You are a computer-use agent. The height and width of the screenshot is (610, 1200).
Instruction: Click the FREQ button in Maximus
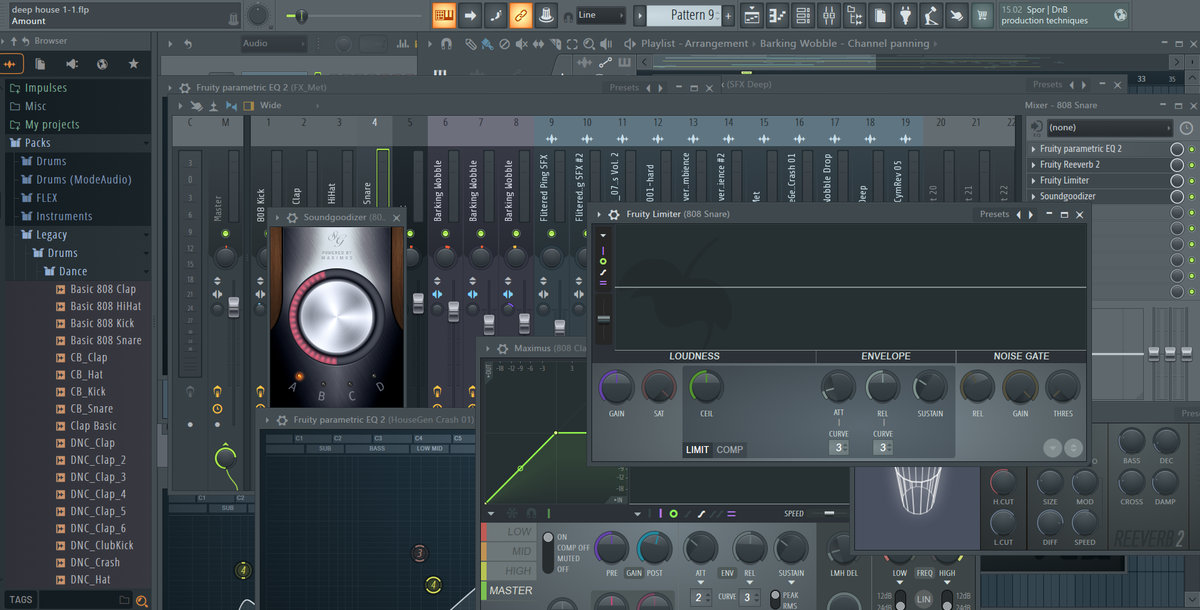click(924, 573)
